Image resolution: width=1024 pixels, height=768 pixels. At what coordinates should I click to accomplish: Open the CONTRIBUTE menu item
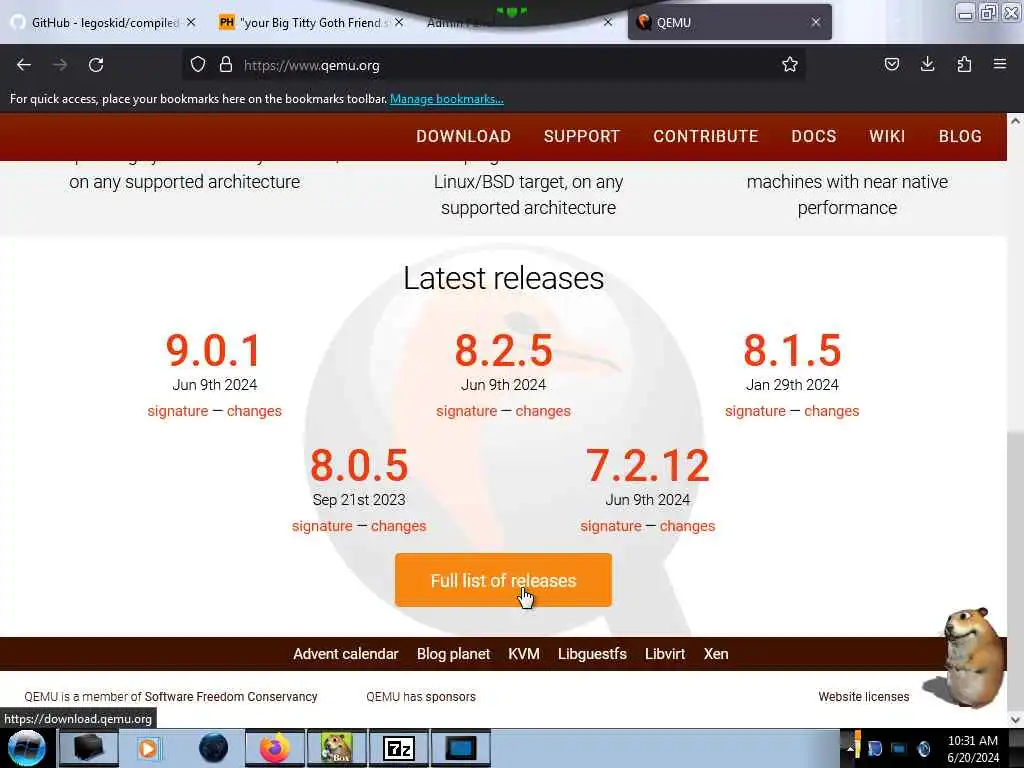[x=706, y=136]
